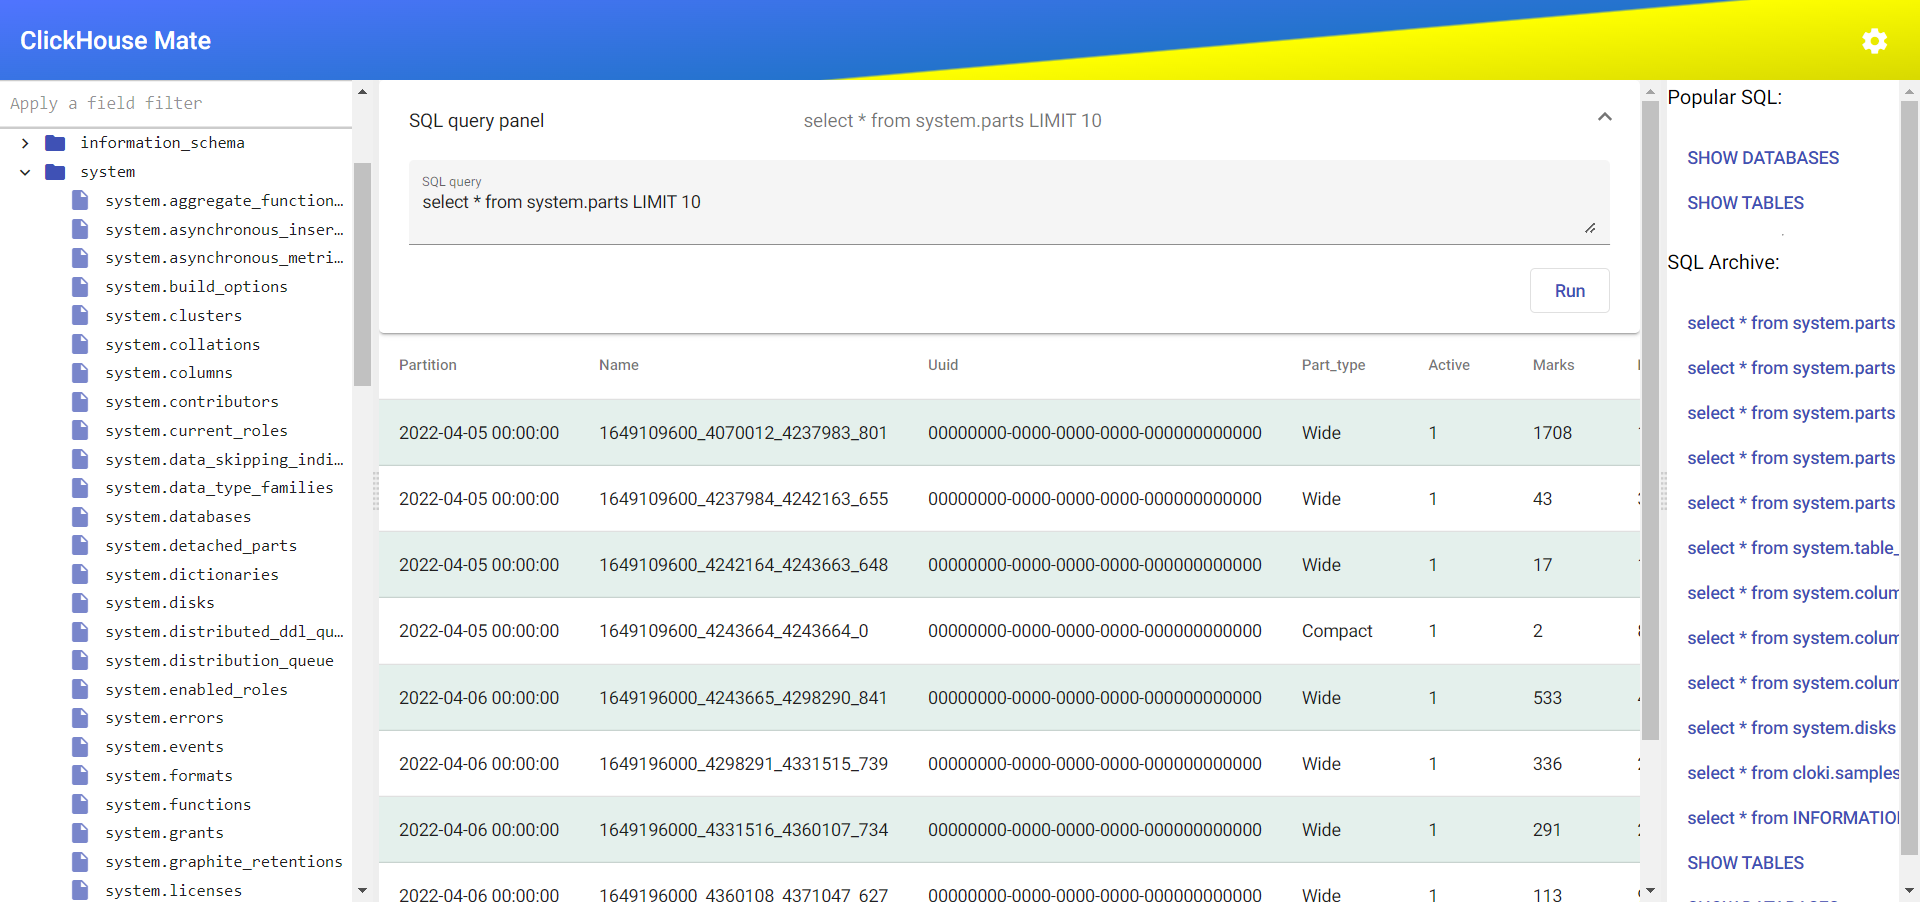Viewport: 1920px width, 902px height.
Task: Sort by Active column header
Action: pyautogui.click(x=1448, y=365)
